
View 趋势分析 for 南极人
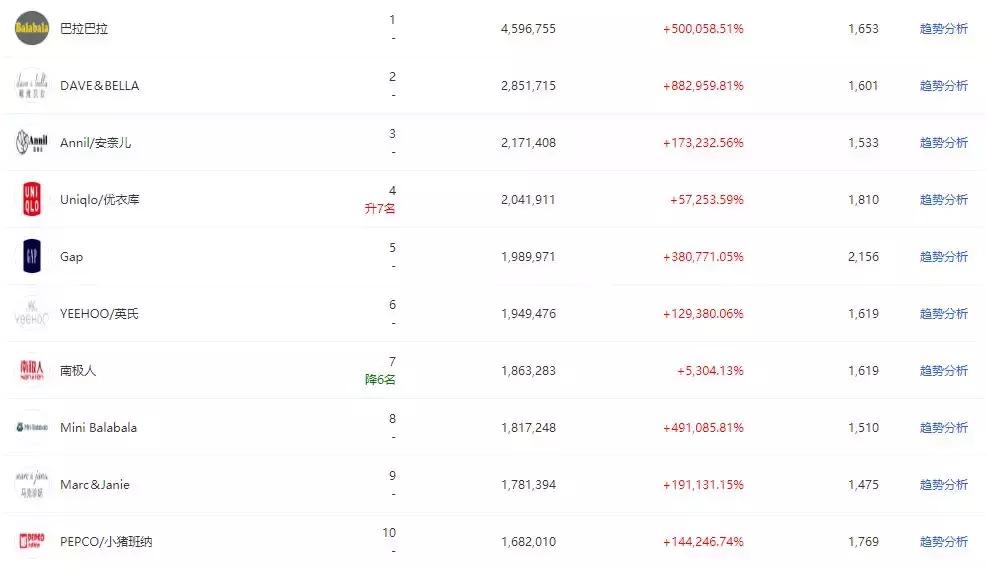943,371
